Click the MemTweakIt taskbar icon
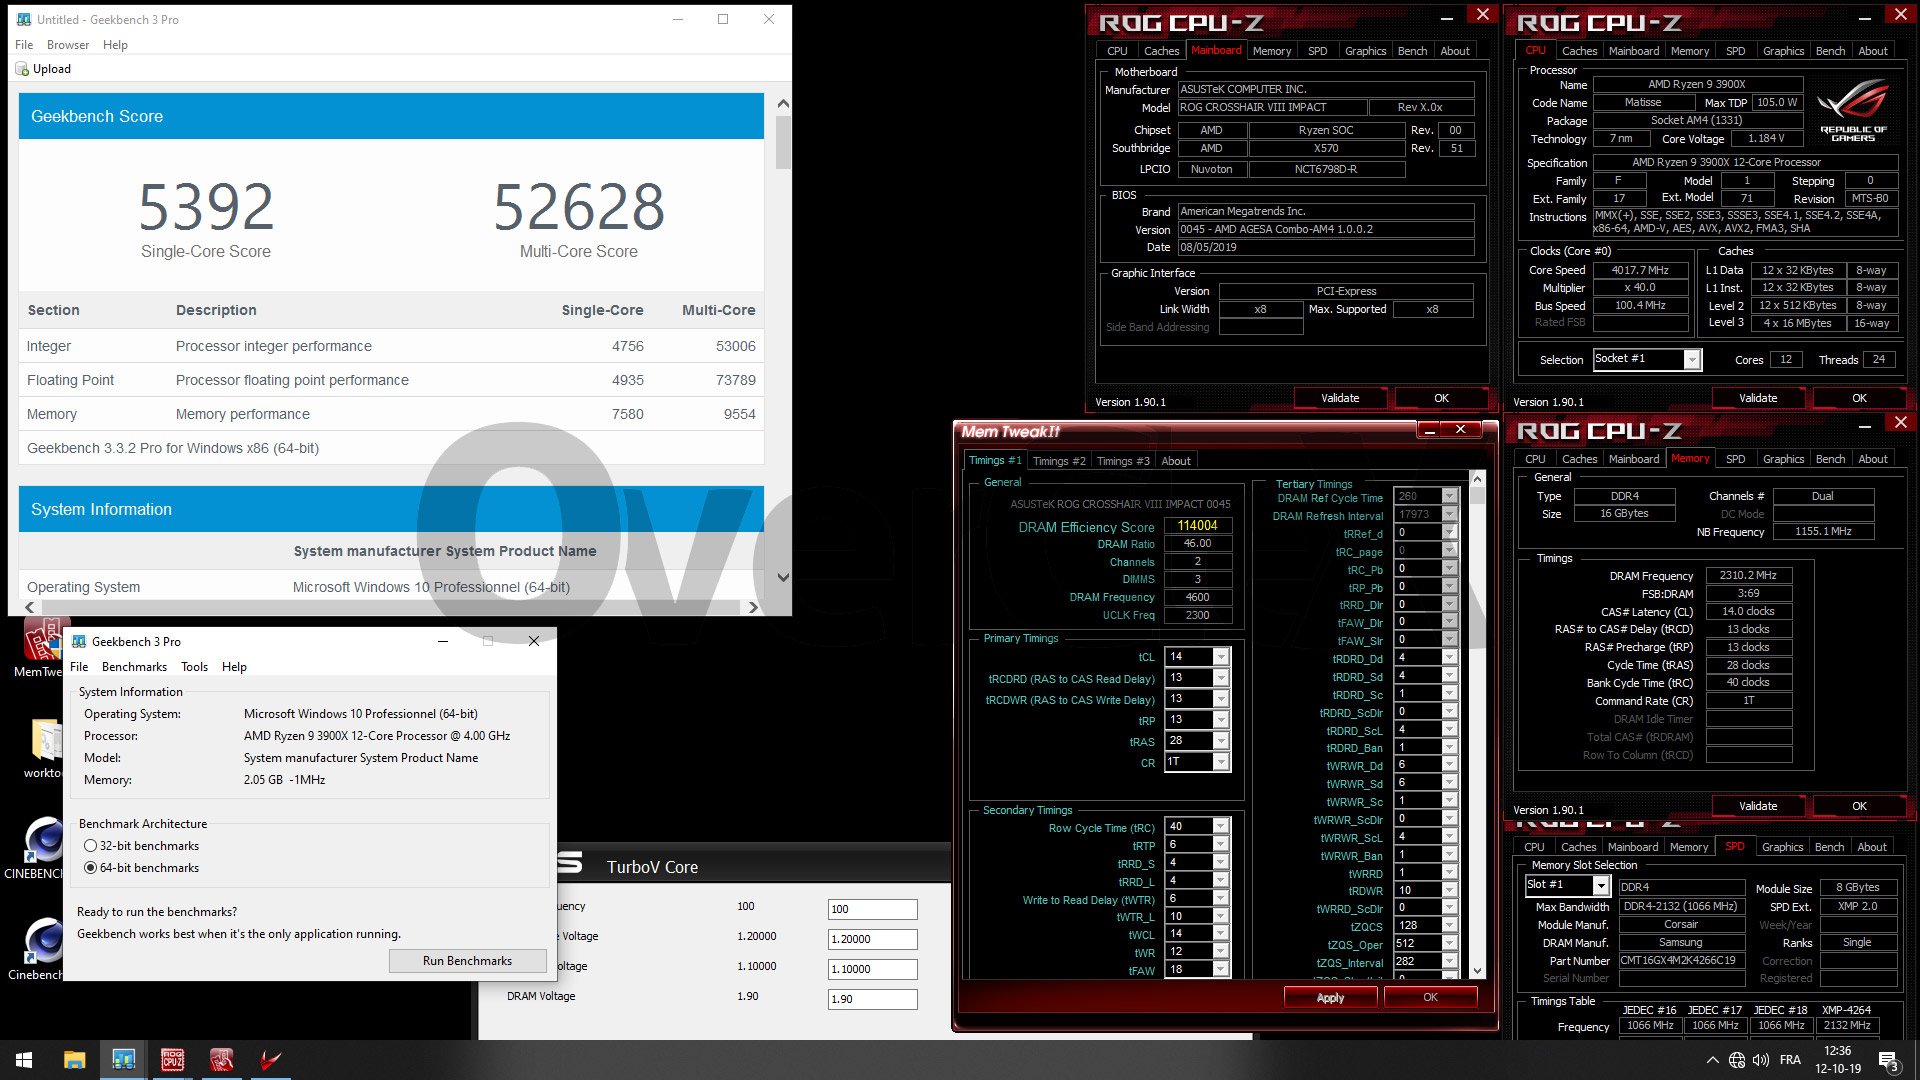 pyautogui.click(x=222, y=1060)
